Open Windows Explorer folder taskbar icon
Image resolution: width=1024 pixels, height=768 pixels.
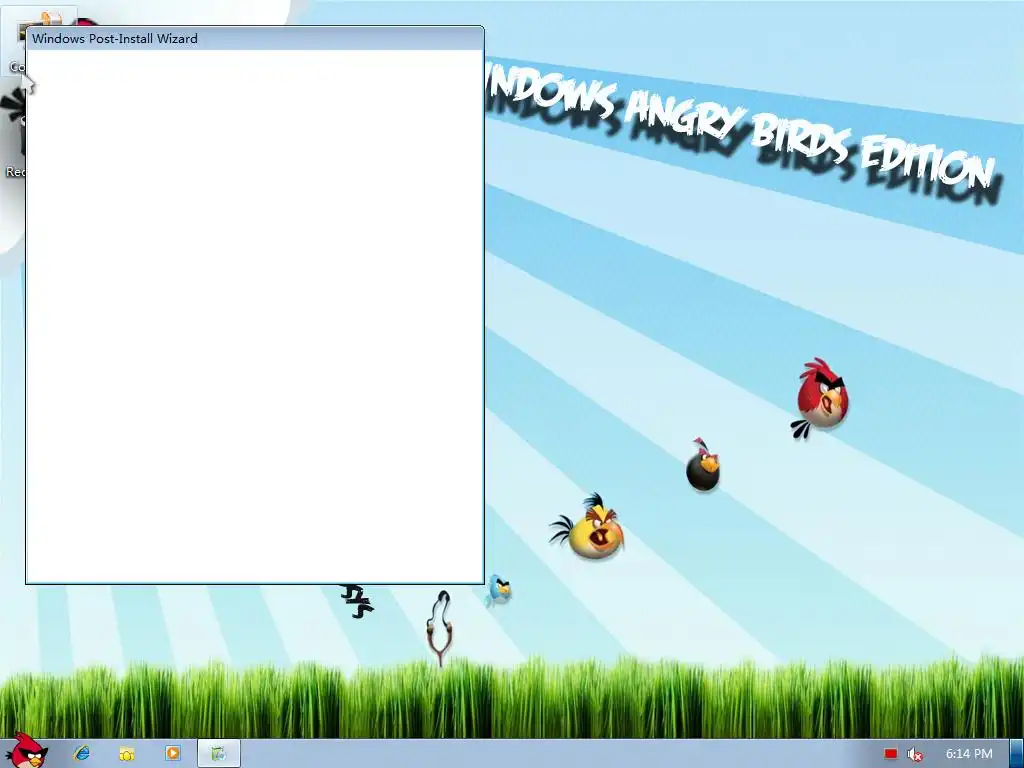[x=127, y=754]
